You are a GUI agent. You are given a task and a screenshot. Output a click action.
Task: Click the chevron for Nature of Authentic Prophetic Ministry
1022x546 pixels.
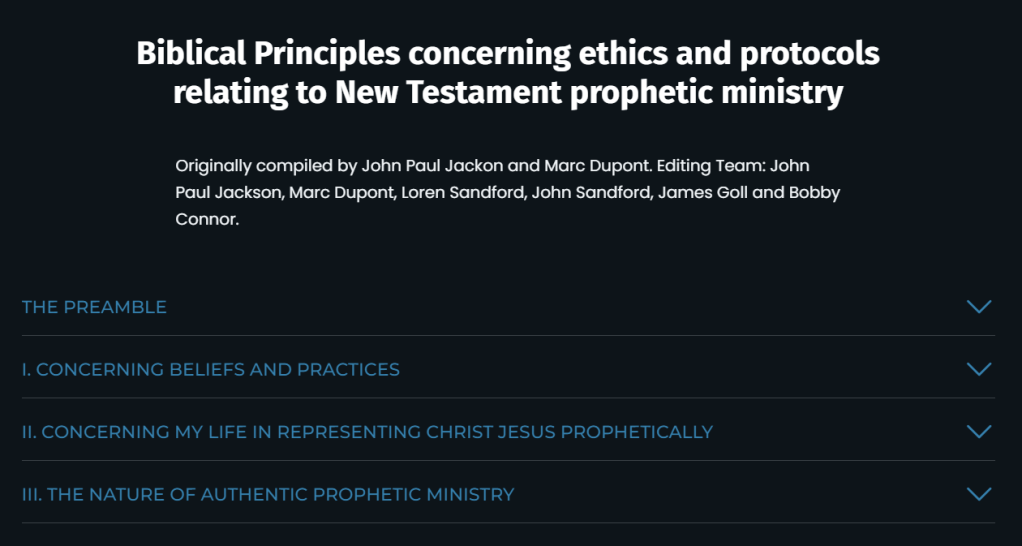click(979, 494)
